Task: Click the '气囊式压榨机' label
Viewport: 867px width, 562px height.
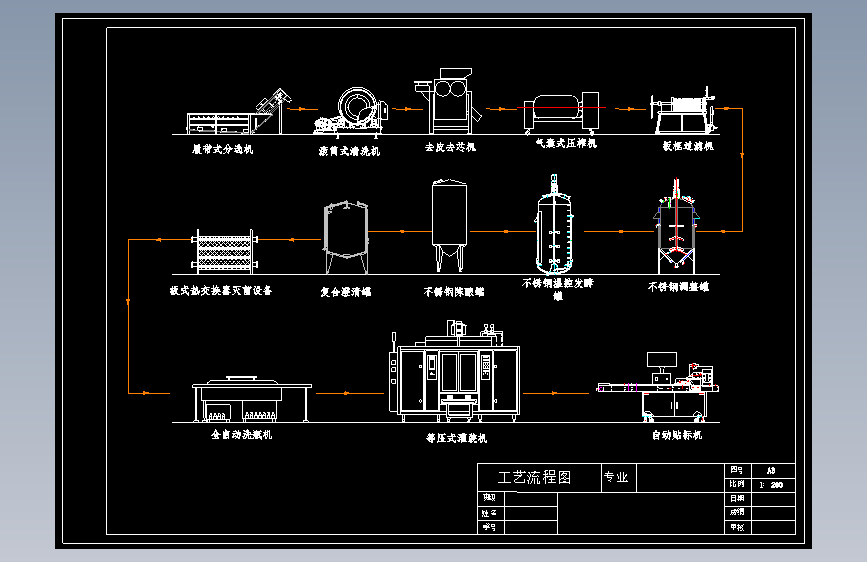Action: [566, 143]
